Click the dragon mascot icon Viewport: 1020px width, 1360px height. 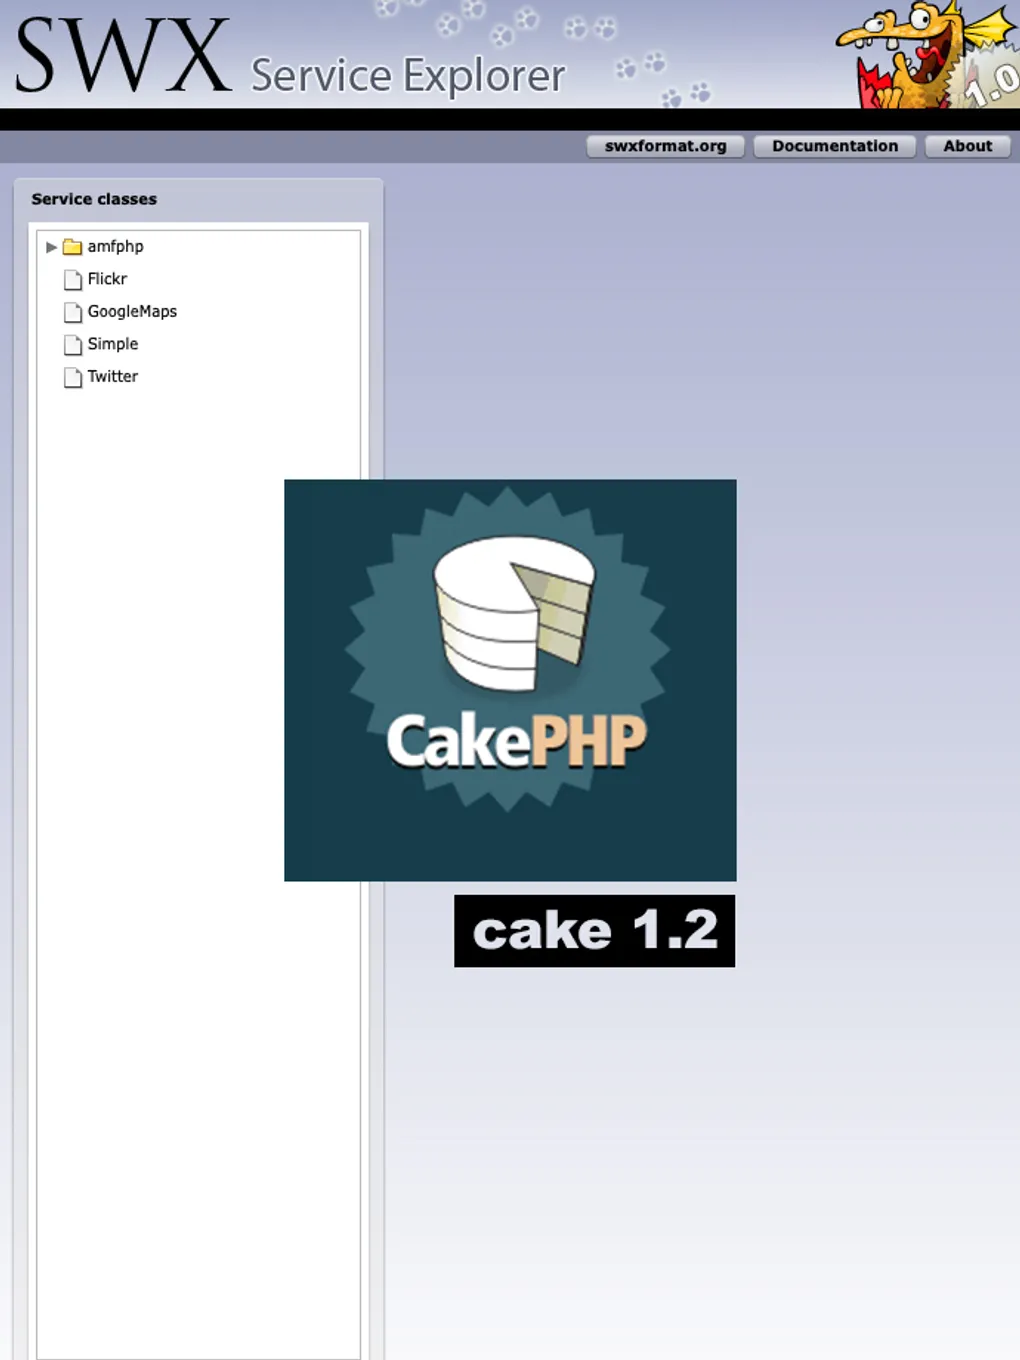[x=905, y=55]
